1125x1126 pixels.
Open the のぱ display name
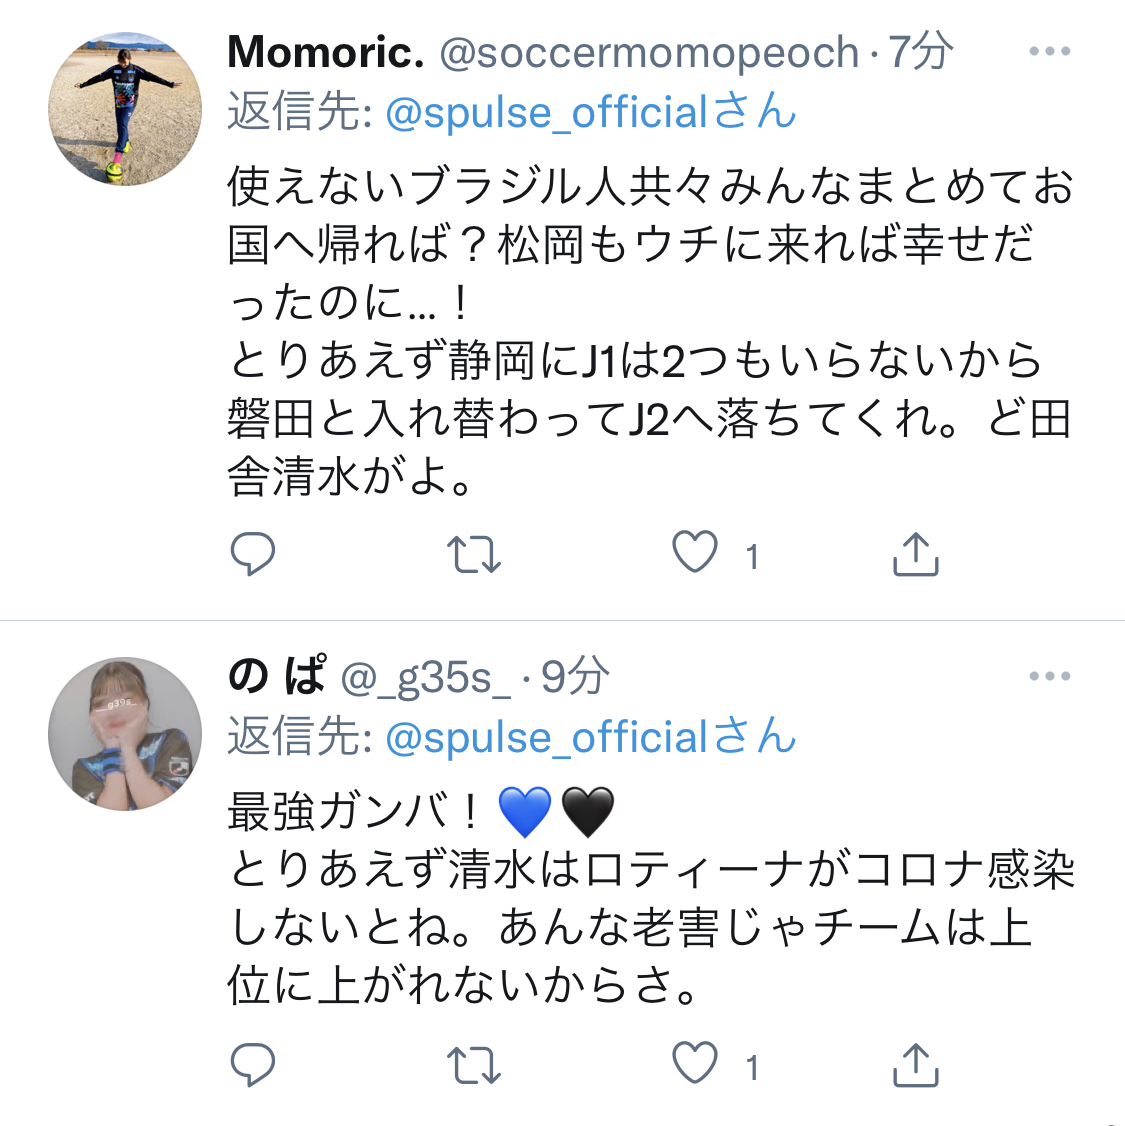[277, 677]
